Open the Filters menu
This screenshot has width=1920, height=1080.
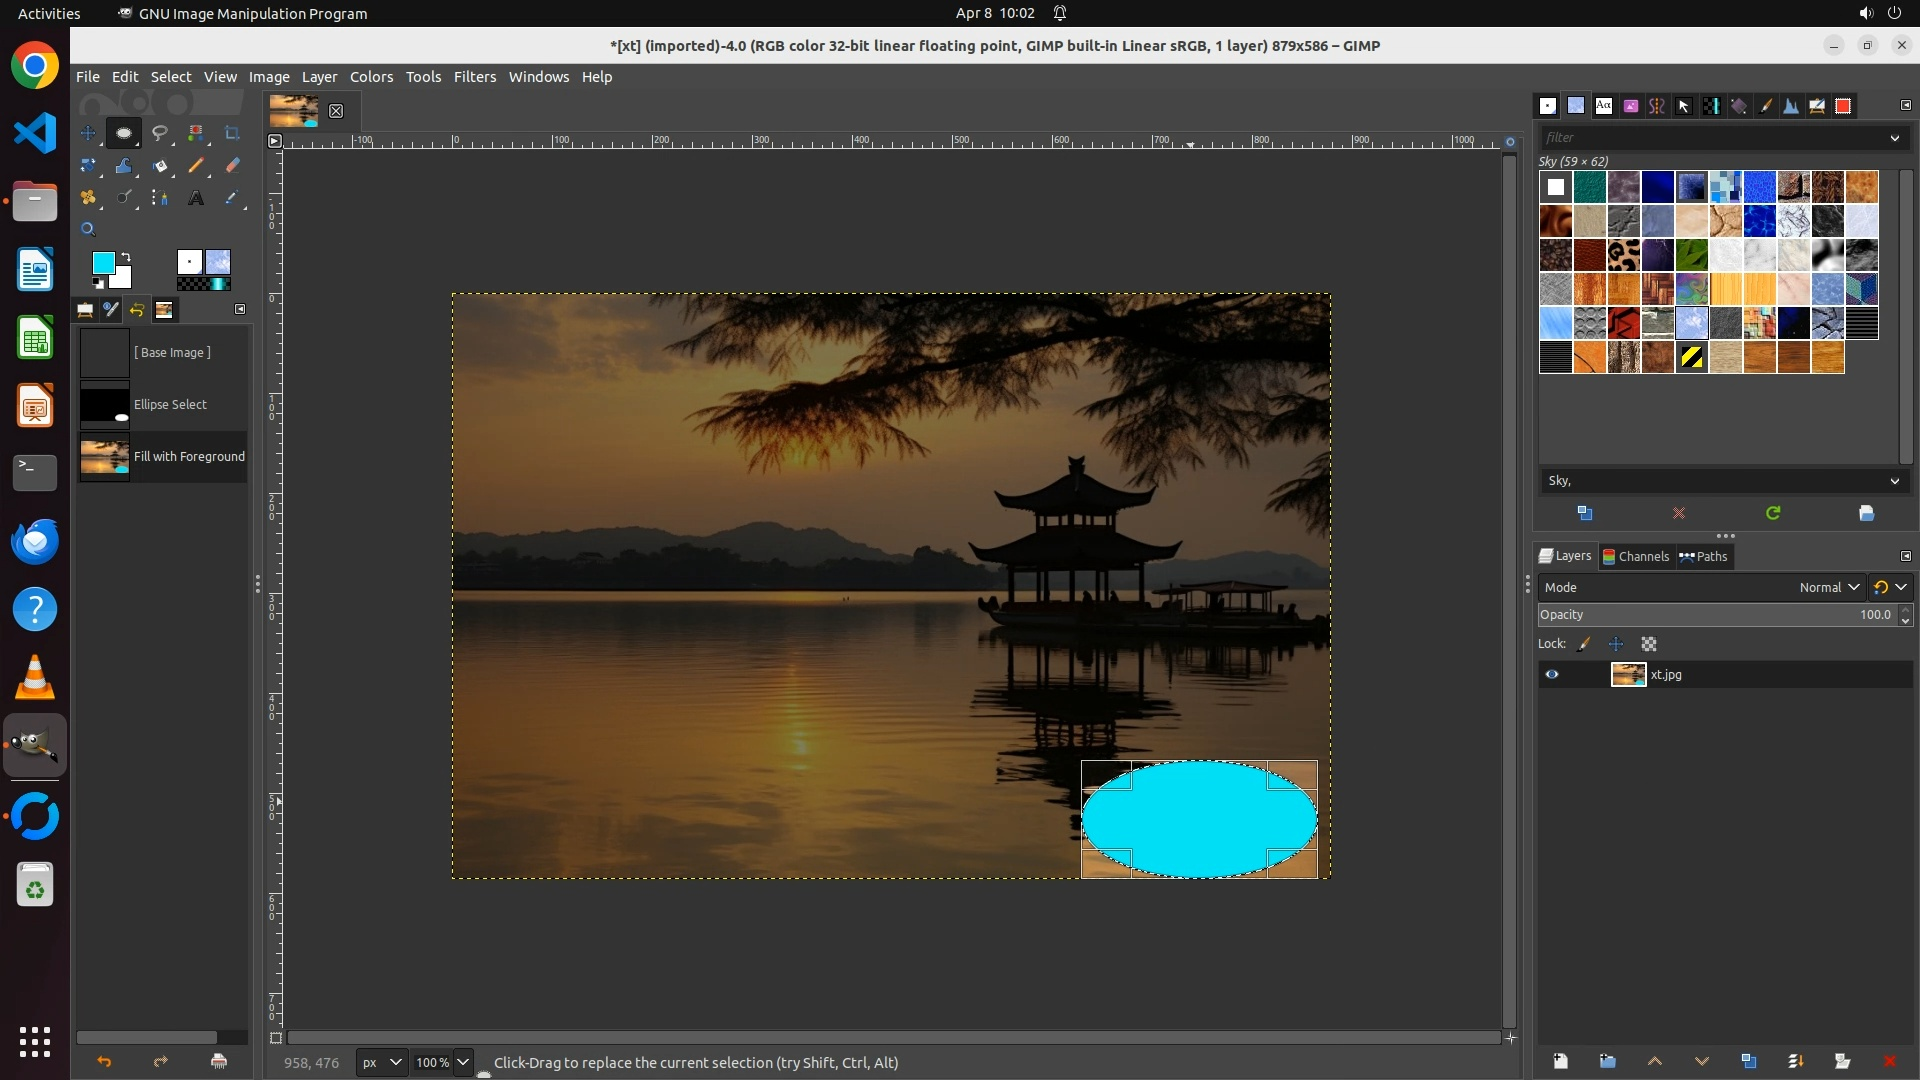(474, 77)
